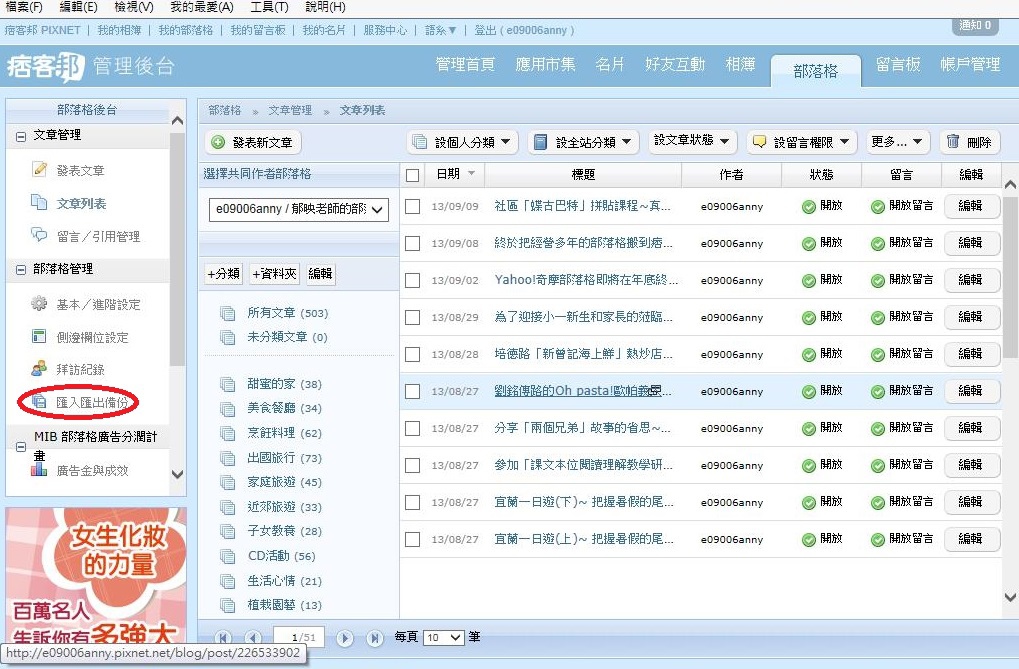Switch to the 帳戶管理 tab
This screenshot has height=669, width=1019.
point(970,64)
